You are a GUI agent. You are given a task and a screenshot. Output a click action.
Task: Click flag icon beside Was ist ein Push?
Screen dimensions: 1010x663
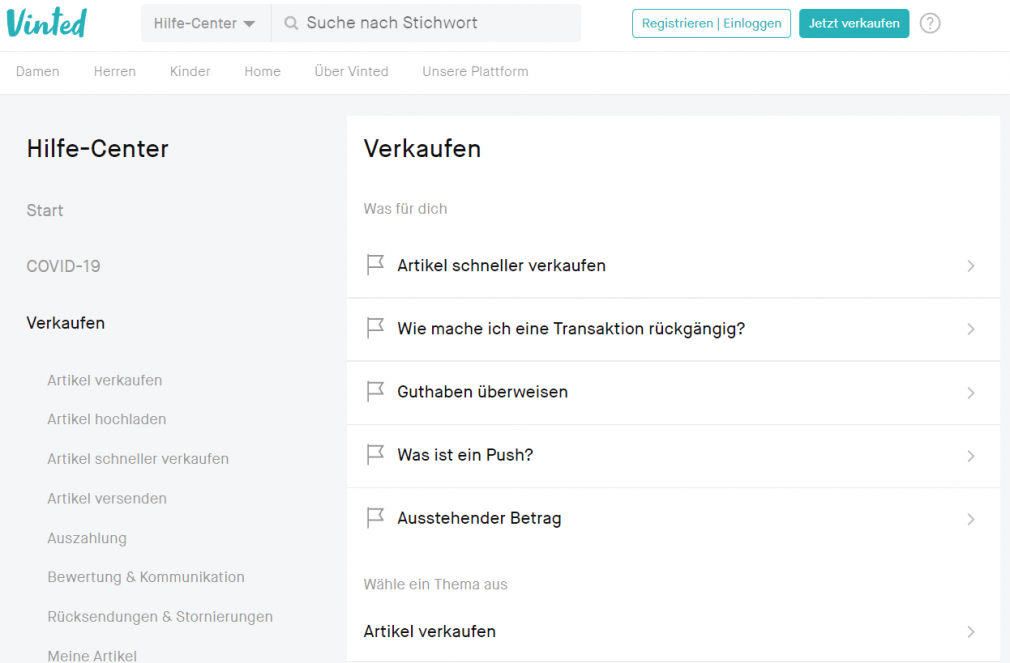(x=375, y=455)
